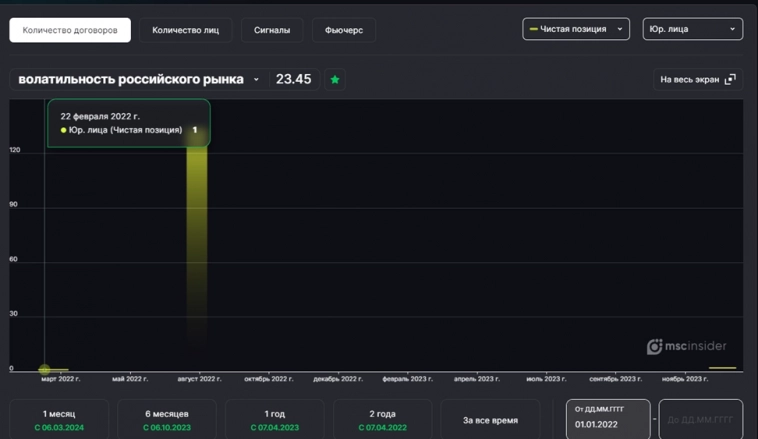Click the 23.45 value box
Image resolution: width=758 pixels, height=439 pixels.
(293, 79)
